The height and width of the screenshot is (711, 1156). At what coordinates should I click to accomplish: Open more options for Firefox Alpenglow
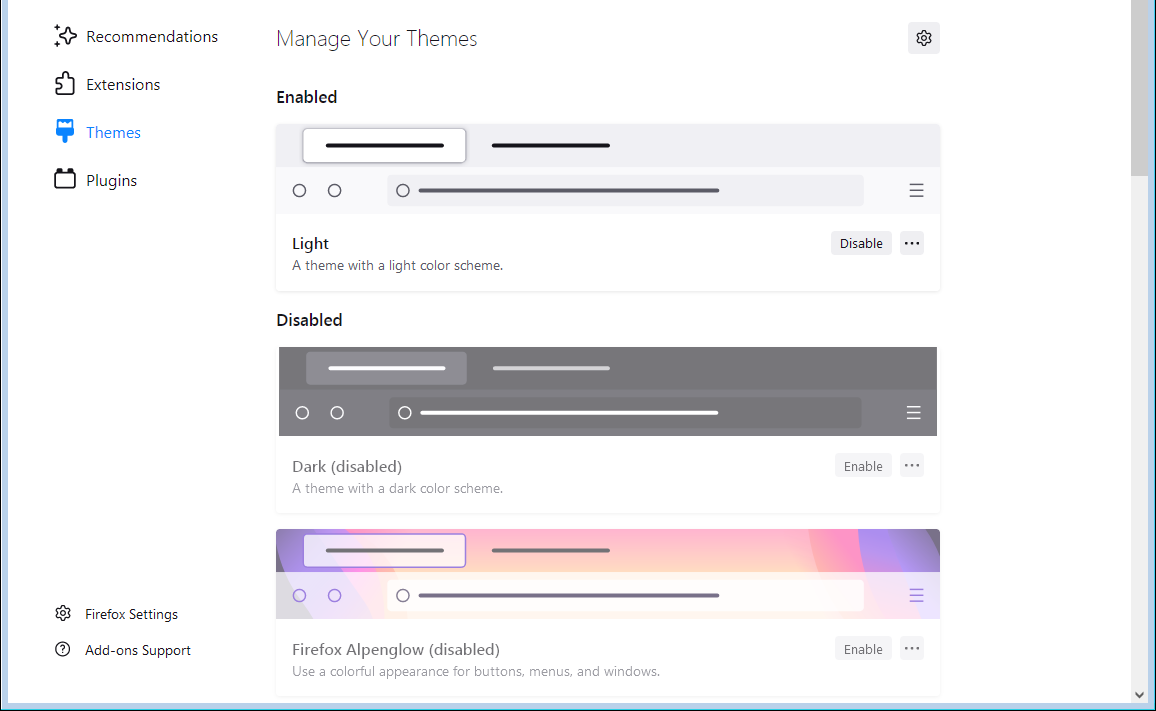[911, 648]
